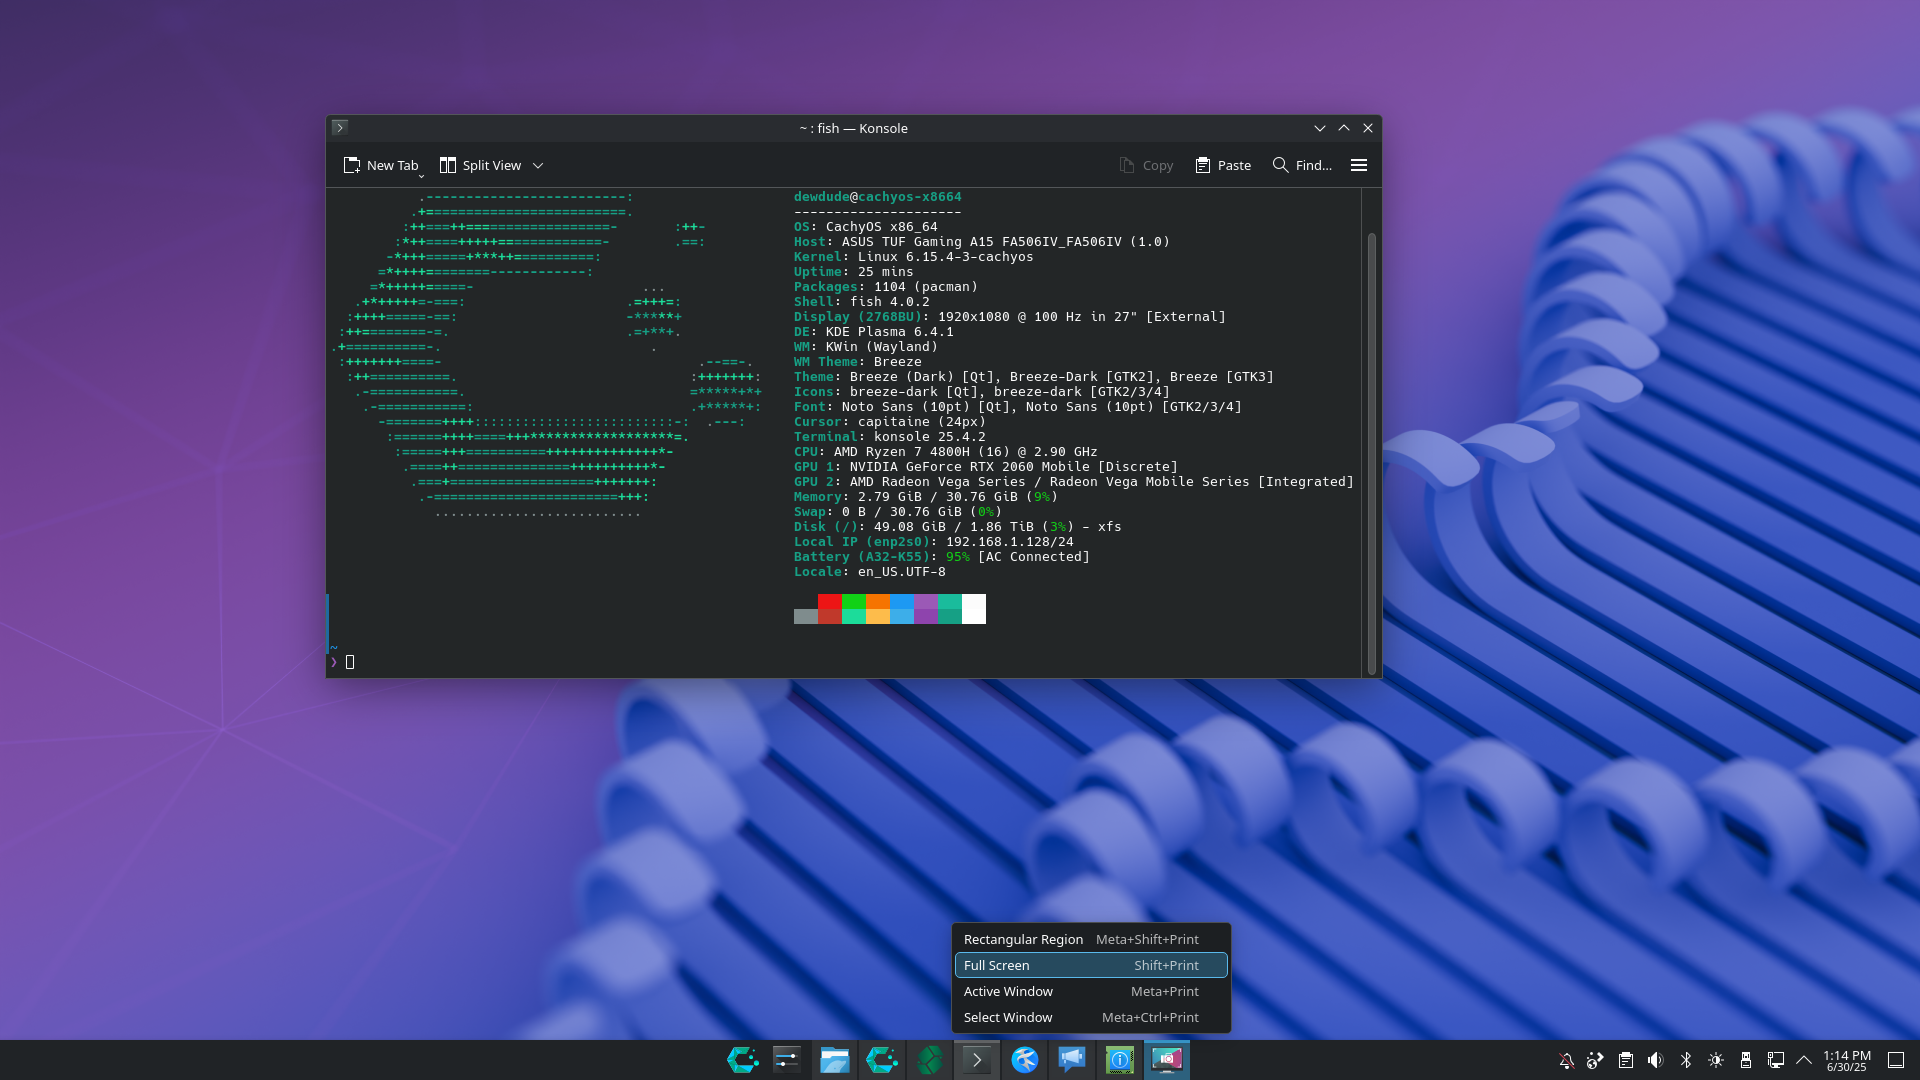This screenshot has height=1080, width=1920.
Task: Choose Active Window screenshot option
Action: pyautogui.click(x=1090, y=991)
